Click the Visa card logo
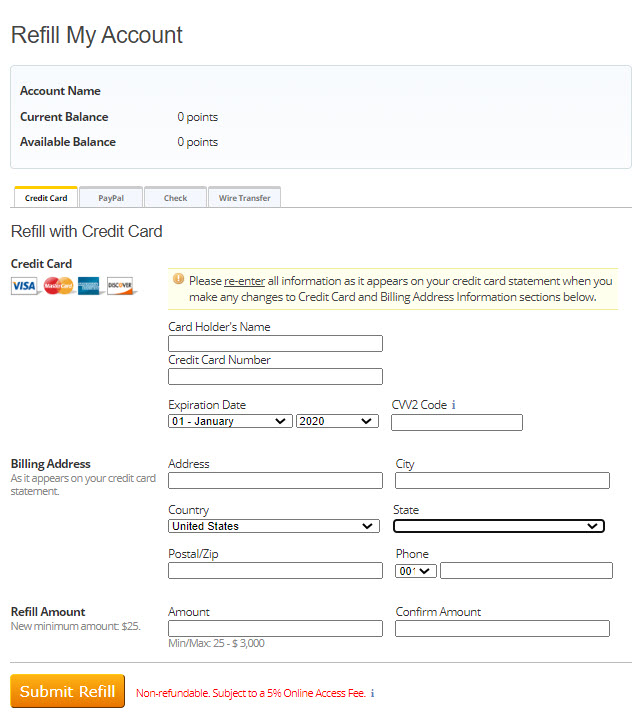Screen dimensions: 642x717 [24, 286]
